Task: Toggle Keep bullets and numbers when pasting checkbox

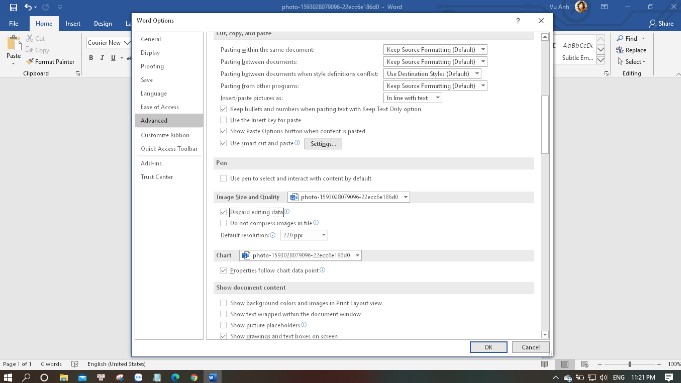Action: click(x=223, y=109)
